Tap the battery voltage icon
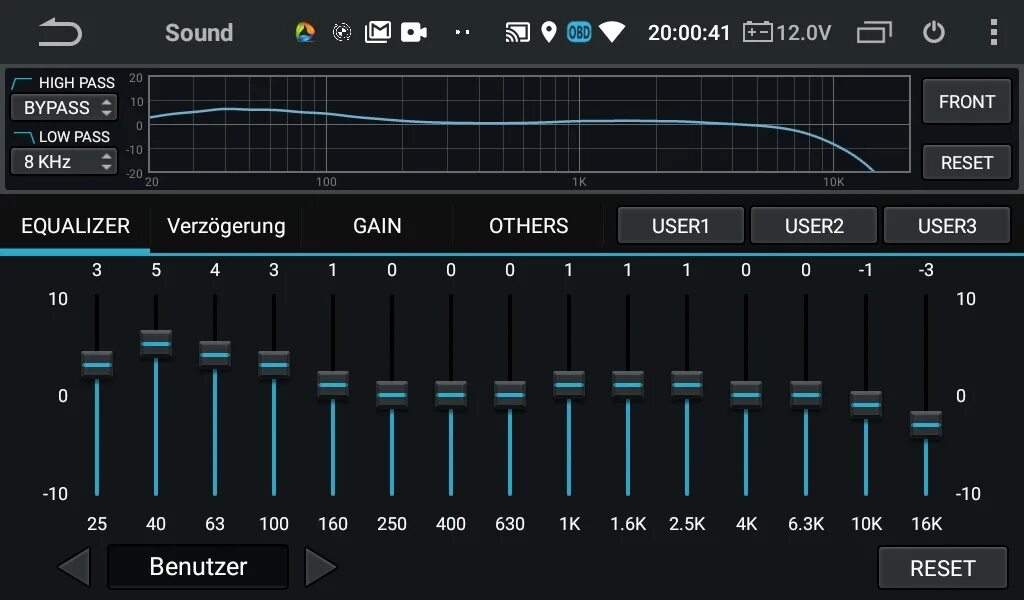Image resolution: width=1024 pixels, height=600 pixels. tap(757, 32)
